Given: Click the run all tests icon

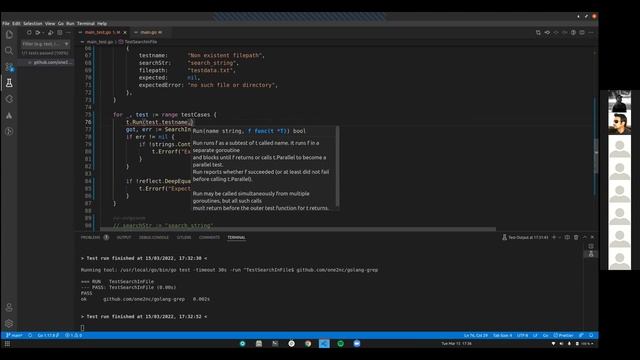Looking at the screenshot, I should tap(38, 32).
